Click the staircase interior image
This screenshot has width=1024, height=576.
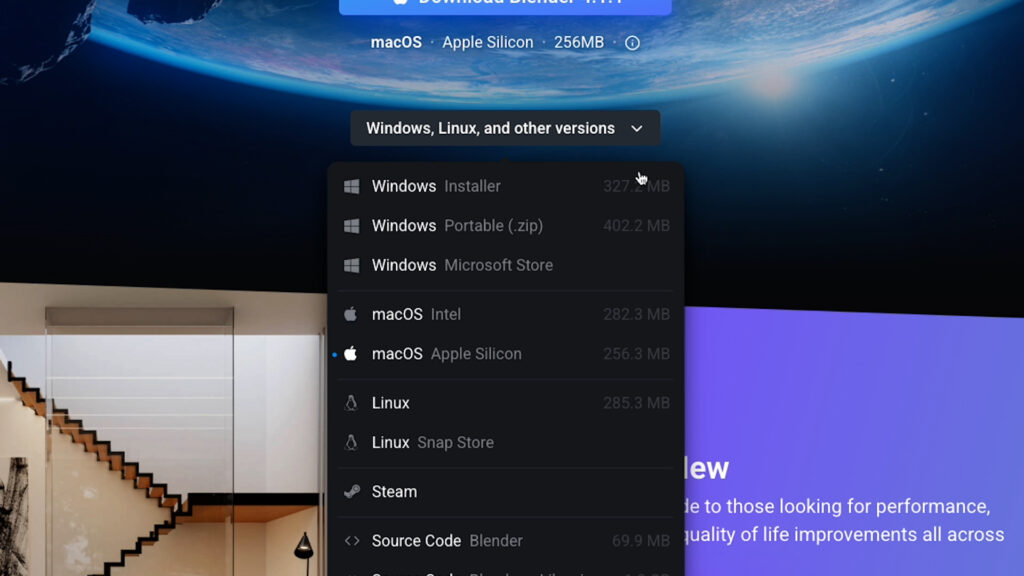pyautogui.click(x=163, y=431)
